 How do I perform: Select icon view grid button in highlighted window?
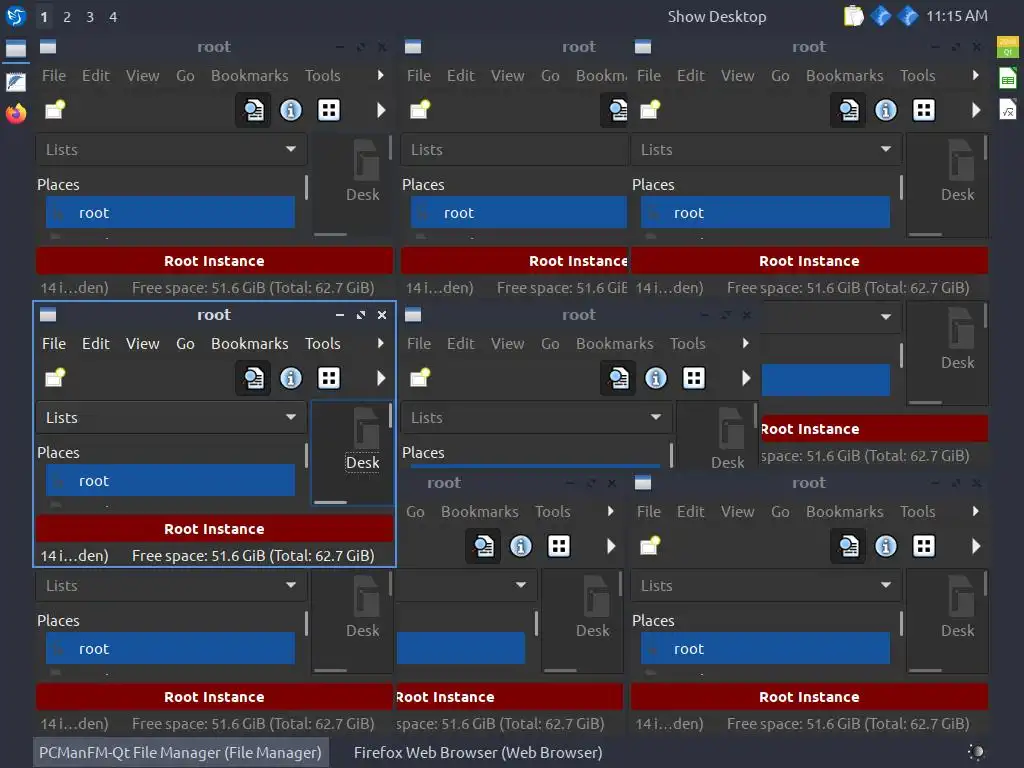click(328, 378)
